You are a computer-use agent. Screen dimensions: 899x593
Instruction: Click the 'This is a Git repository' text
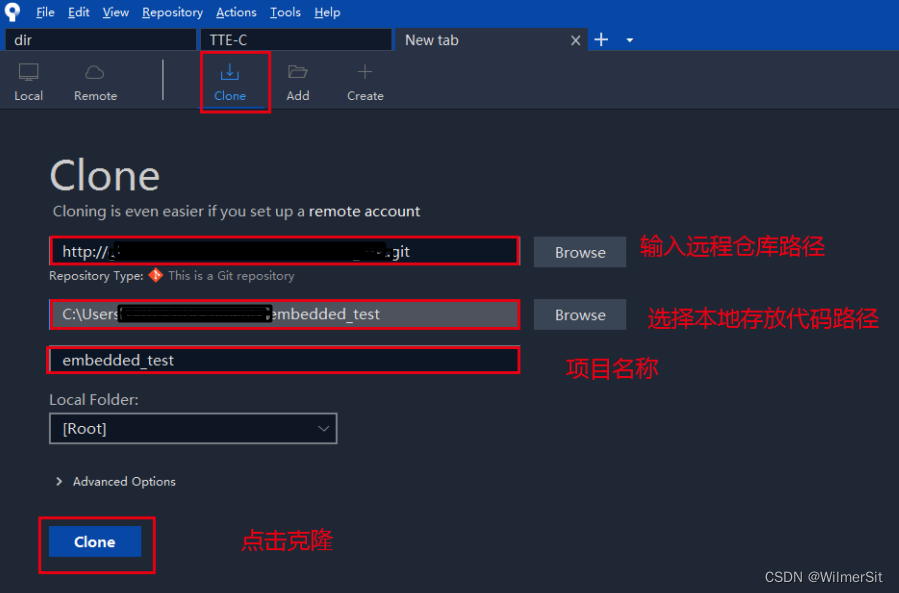(x=231, y=276)
